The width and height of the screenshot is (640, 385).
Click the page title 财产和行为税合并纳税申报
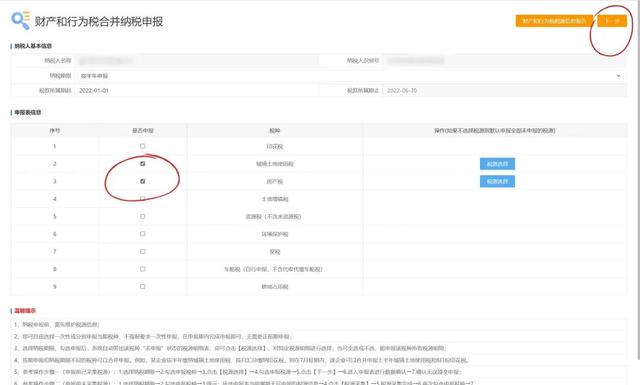(99, 22)
